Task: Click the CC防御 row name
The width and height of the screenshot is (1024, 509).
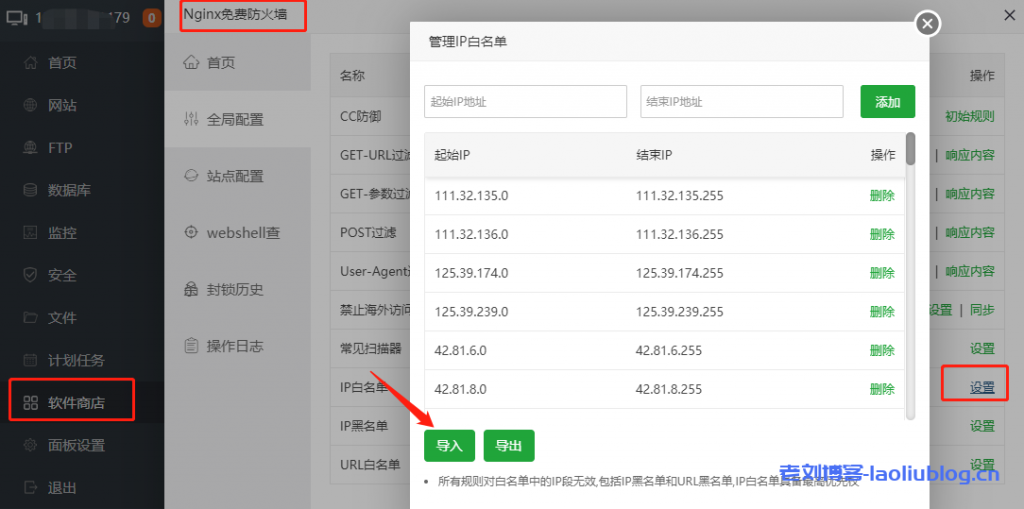Action: click(360, 117)
